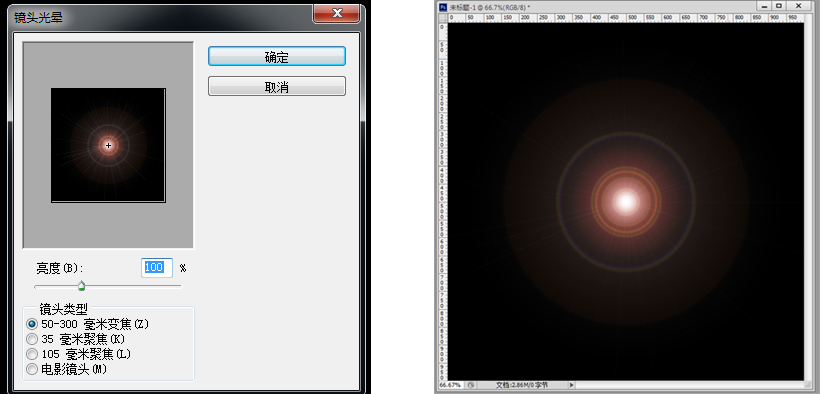Image resolution: width=824 pixels, height=394 pixels.
Task: Select the 50-300 毫米变焦 lens type
Action: (x=32, y=324)
